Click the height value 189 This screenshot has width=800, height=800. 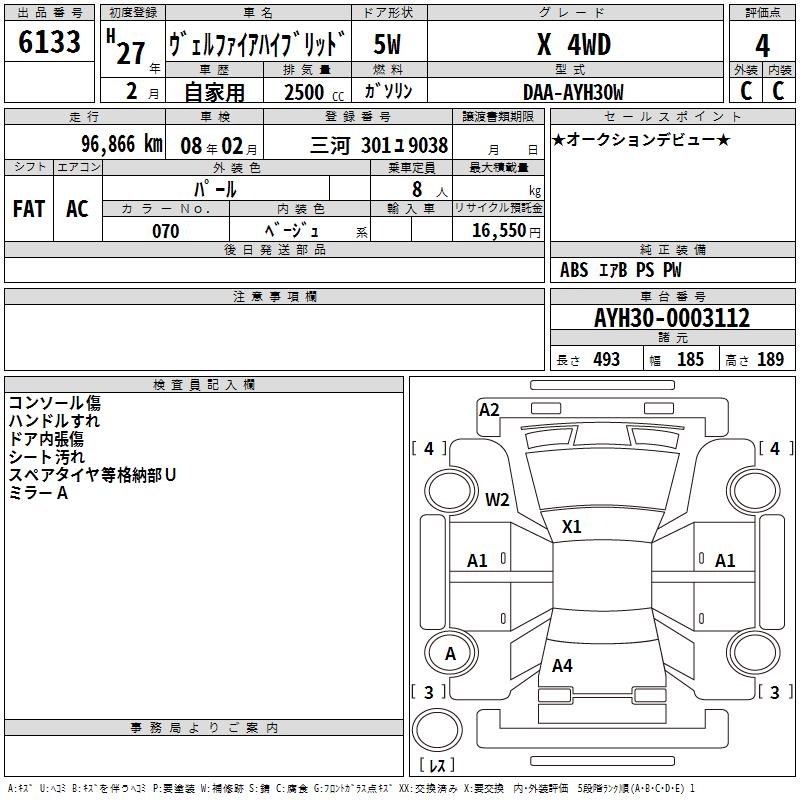point(770,360)
